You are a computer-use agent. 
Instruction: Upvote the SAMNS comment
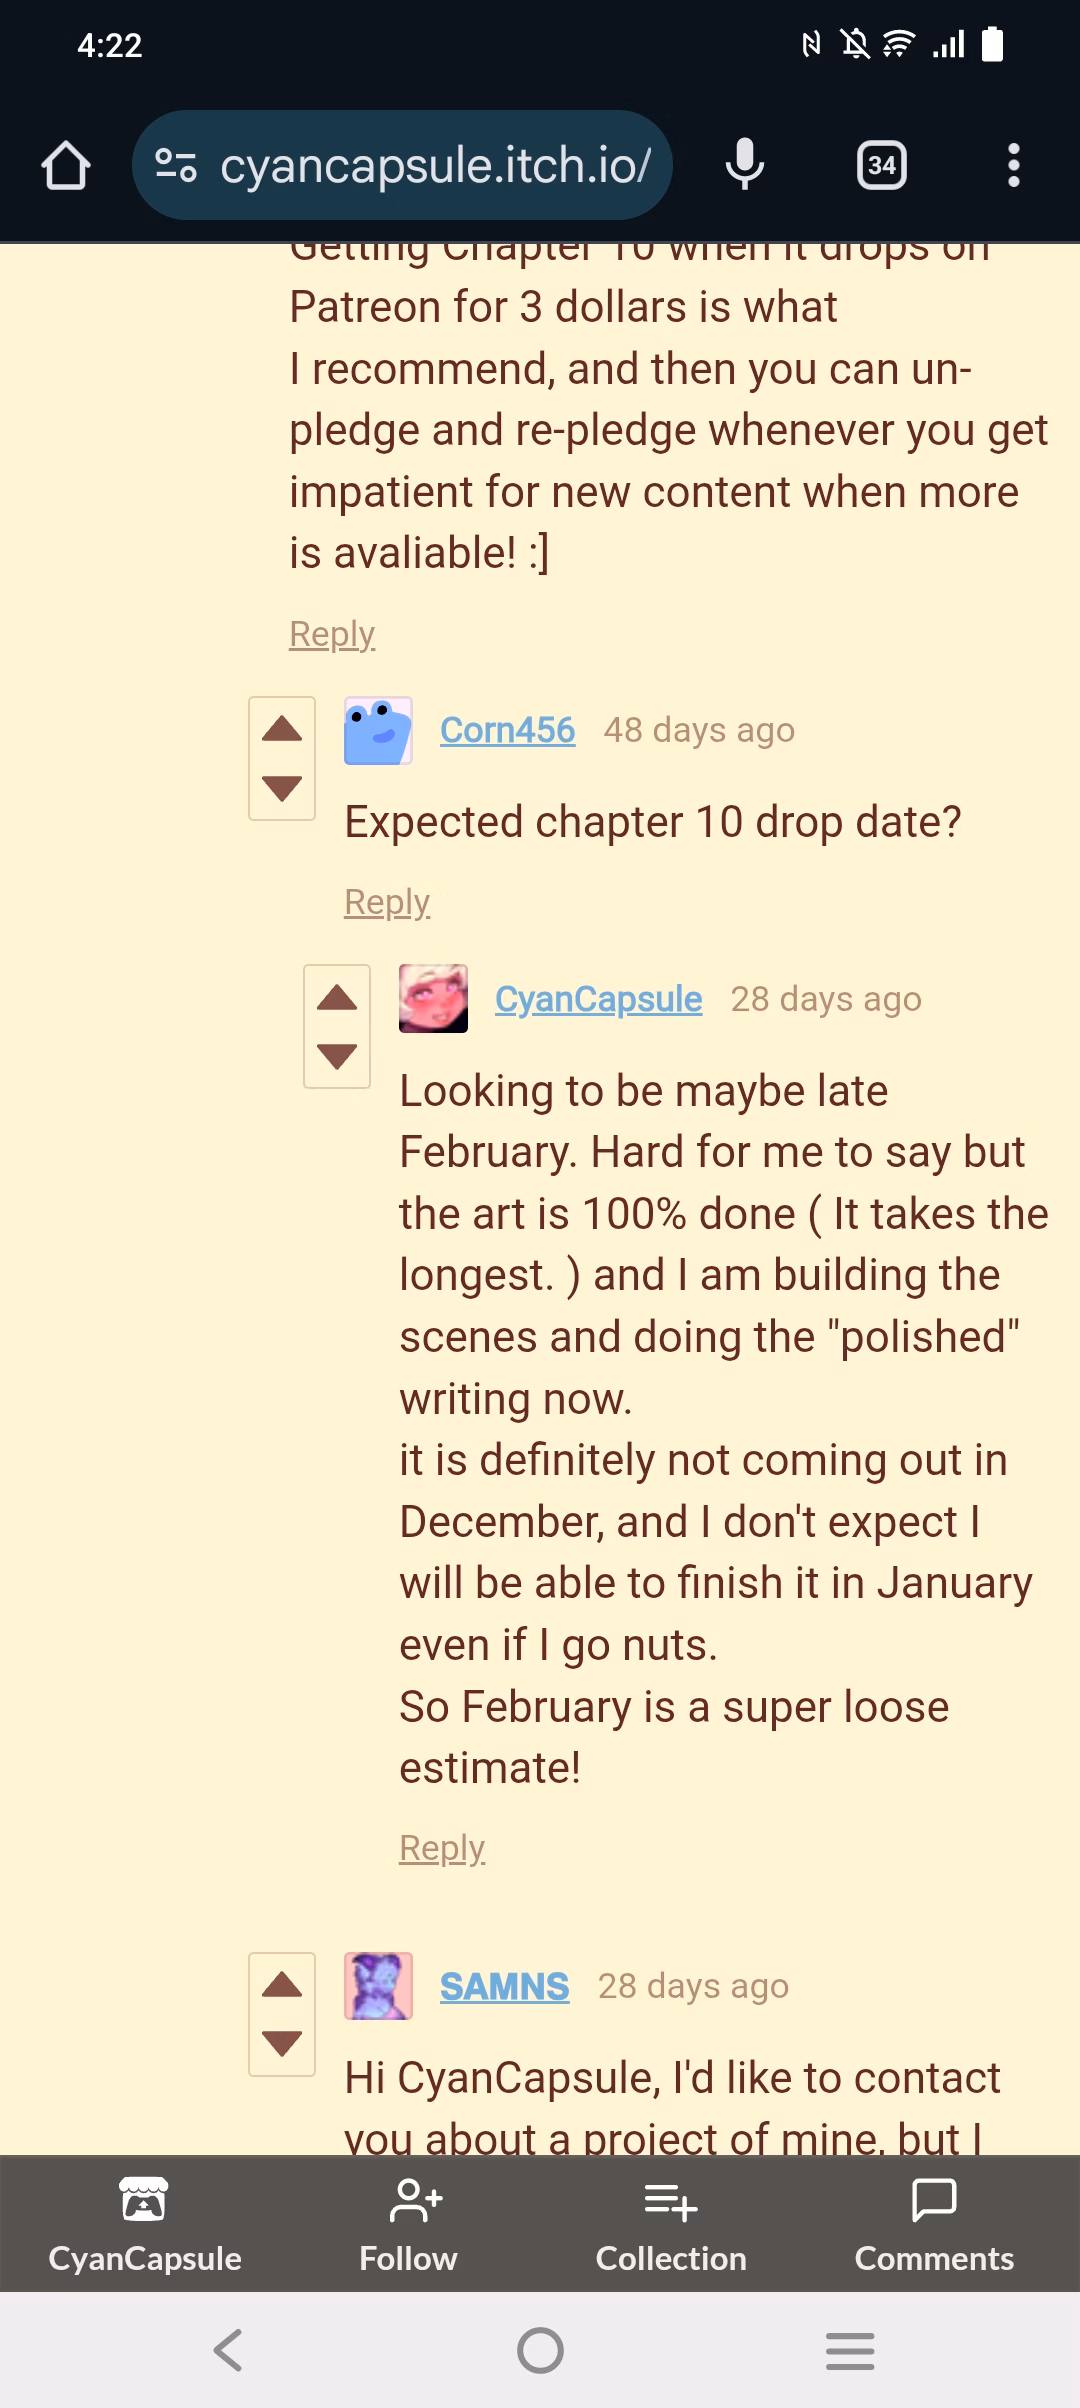pos(282,1985)
